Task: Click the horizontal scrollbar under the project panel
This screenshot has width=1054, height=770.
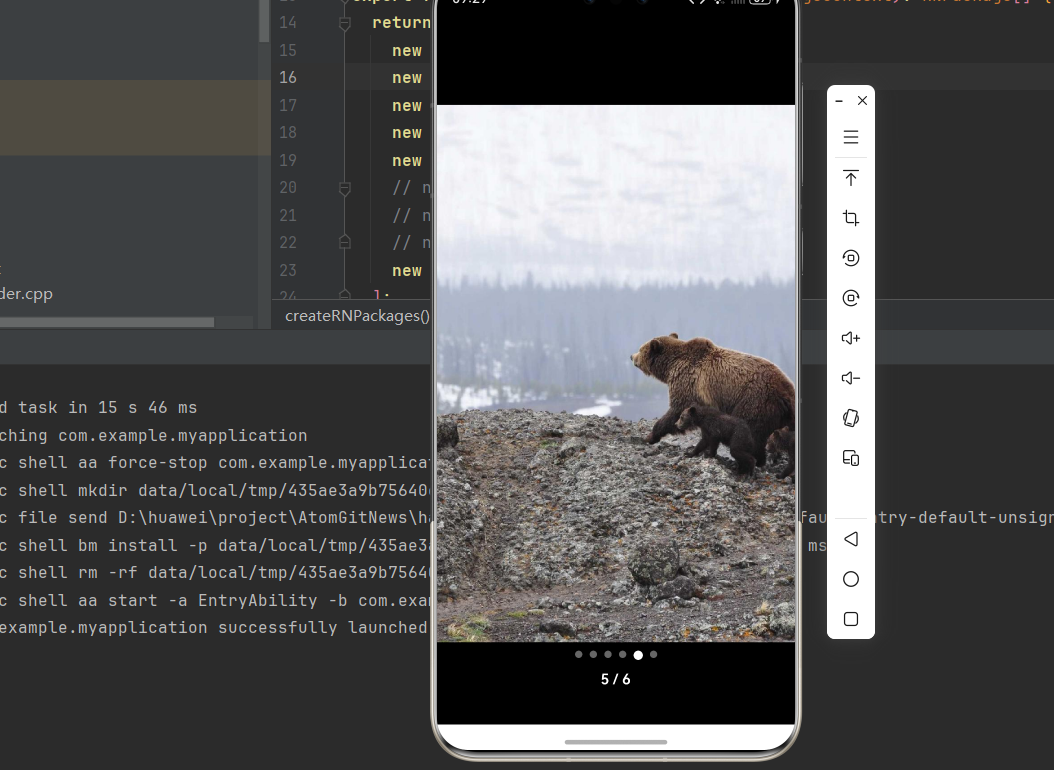Action: click(x=107, y=323)
